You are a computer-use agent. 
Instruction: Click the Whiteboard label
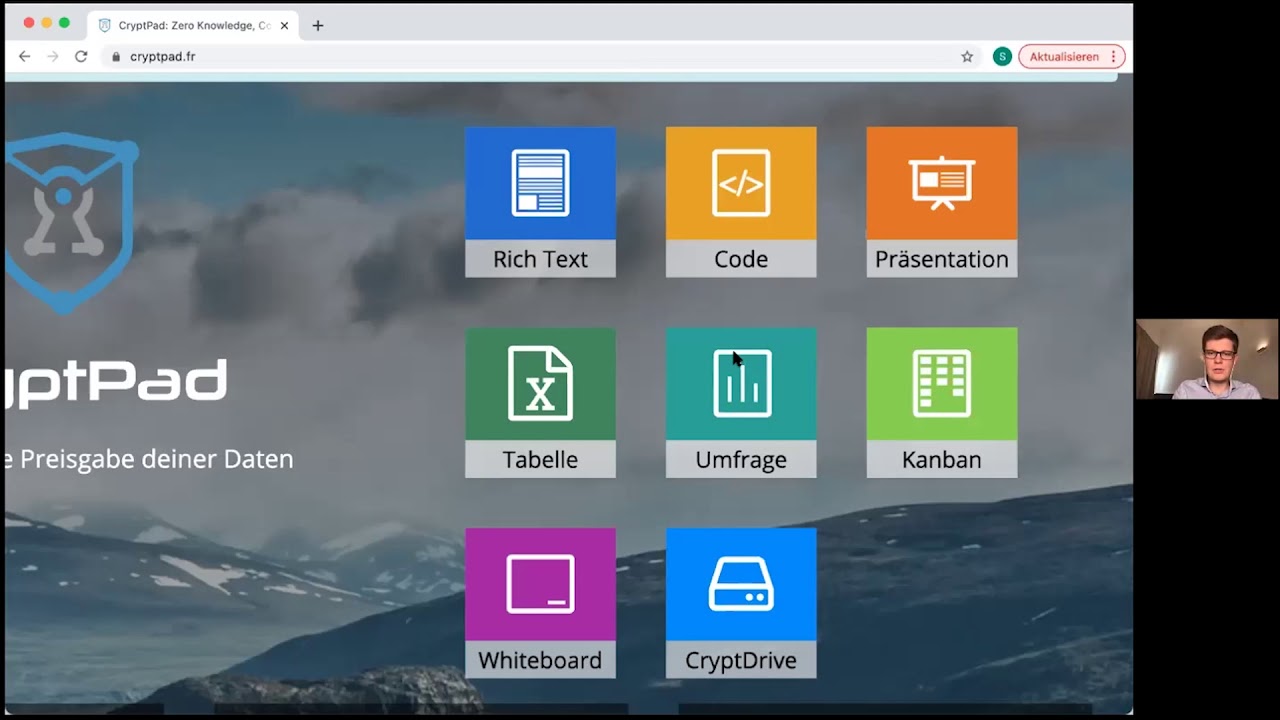[540, 660]
